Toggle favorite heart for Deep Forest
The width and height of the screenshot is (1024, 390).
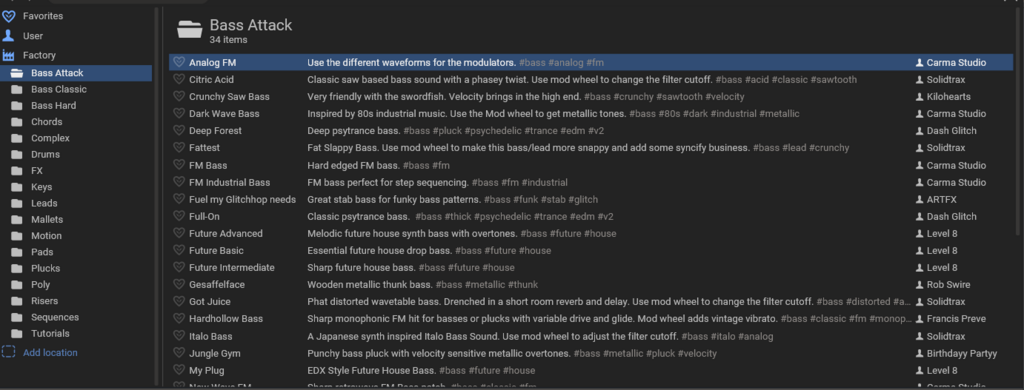(x=179, y=131)
